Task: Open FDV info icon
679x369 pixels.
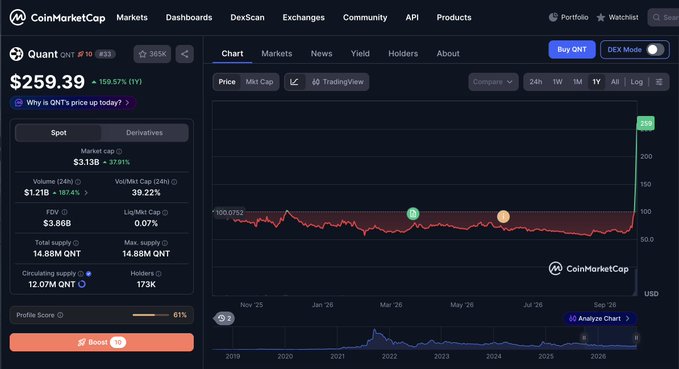Action: coord(64,212)
